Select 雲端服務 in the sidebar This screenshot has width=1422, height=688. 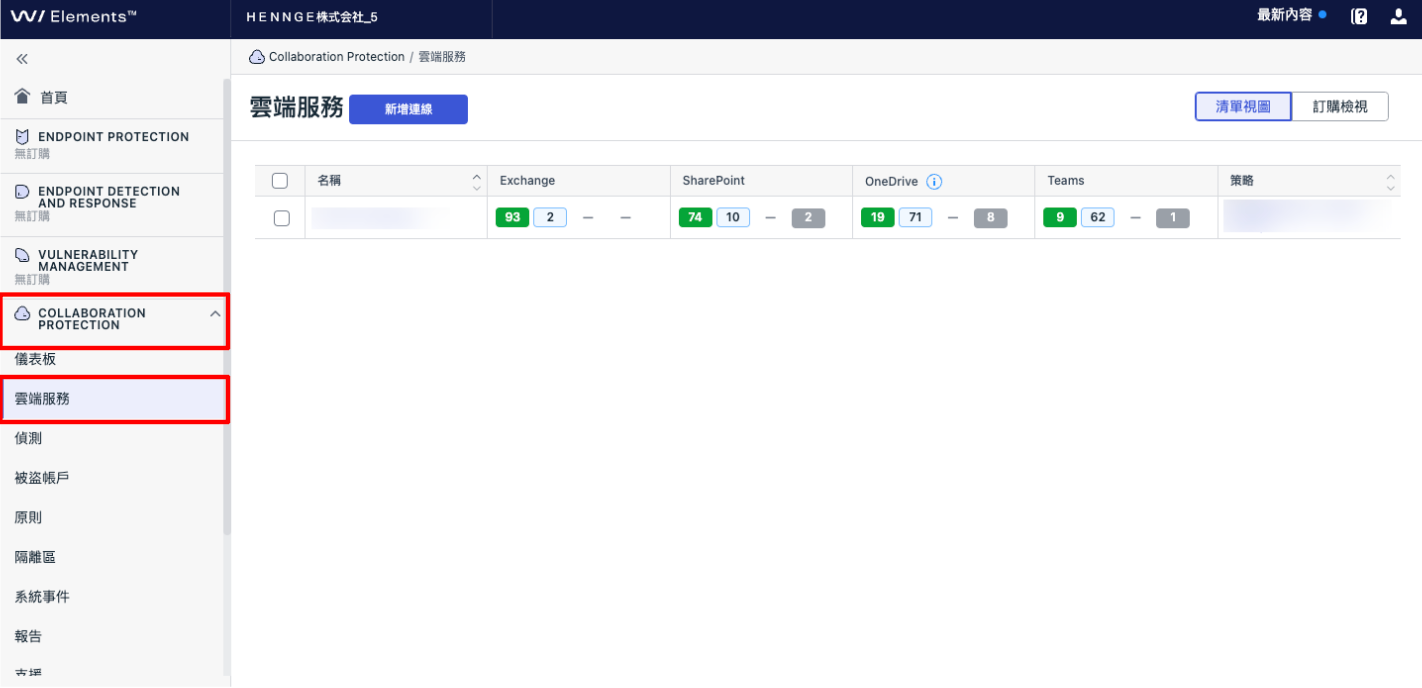coord(113,399)
